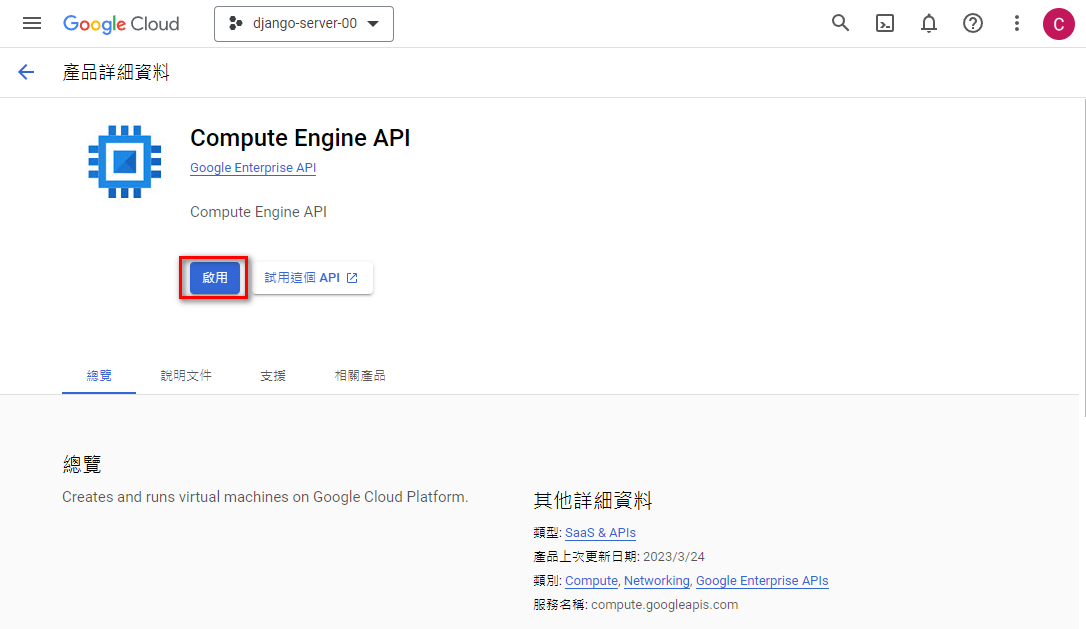Open the three-dot more options menu
Screen dimensions: 1086x629
pos(1017,24)
